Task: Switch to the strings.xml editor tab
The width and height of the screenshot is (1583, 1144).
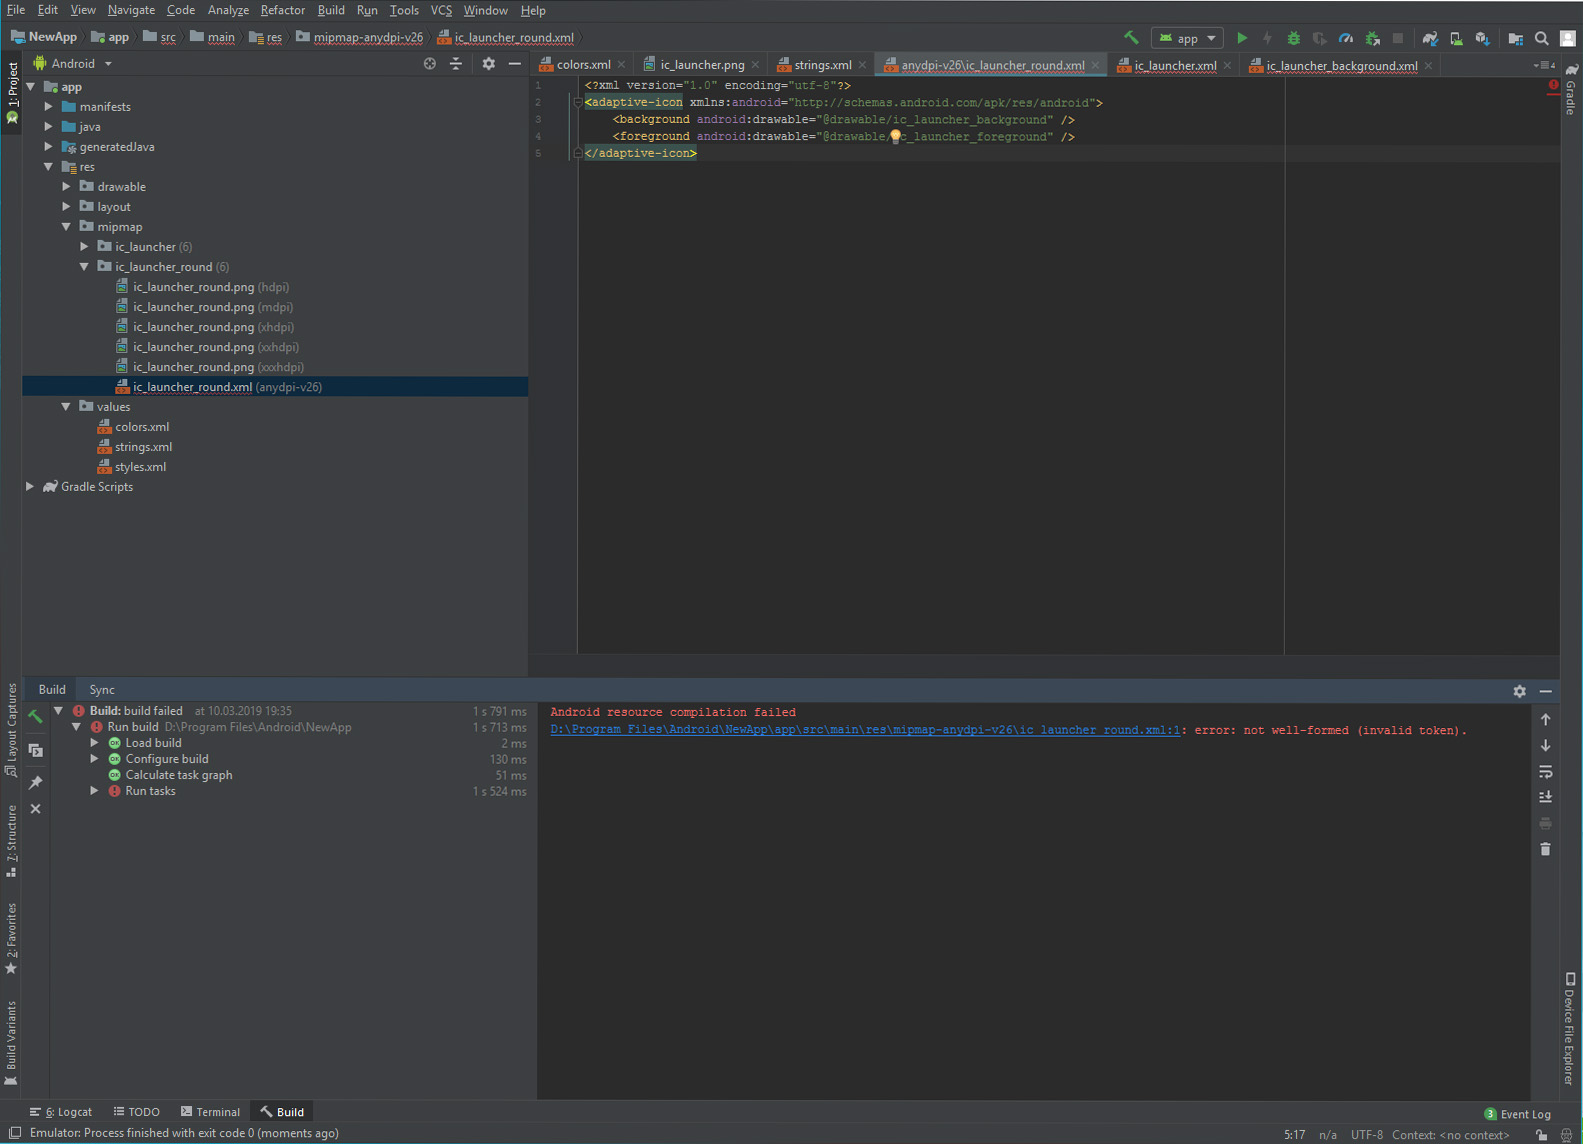Action: point(822,65)
